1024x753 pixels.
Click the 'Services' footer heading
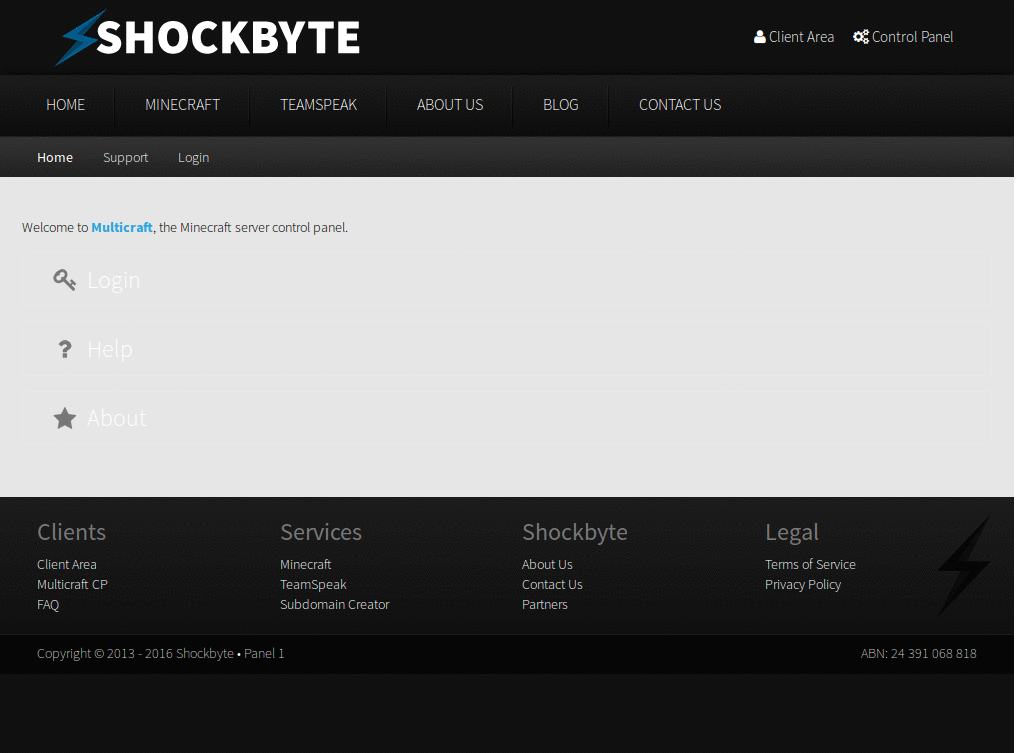pos(321,532)
